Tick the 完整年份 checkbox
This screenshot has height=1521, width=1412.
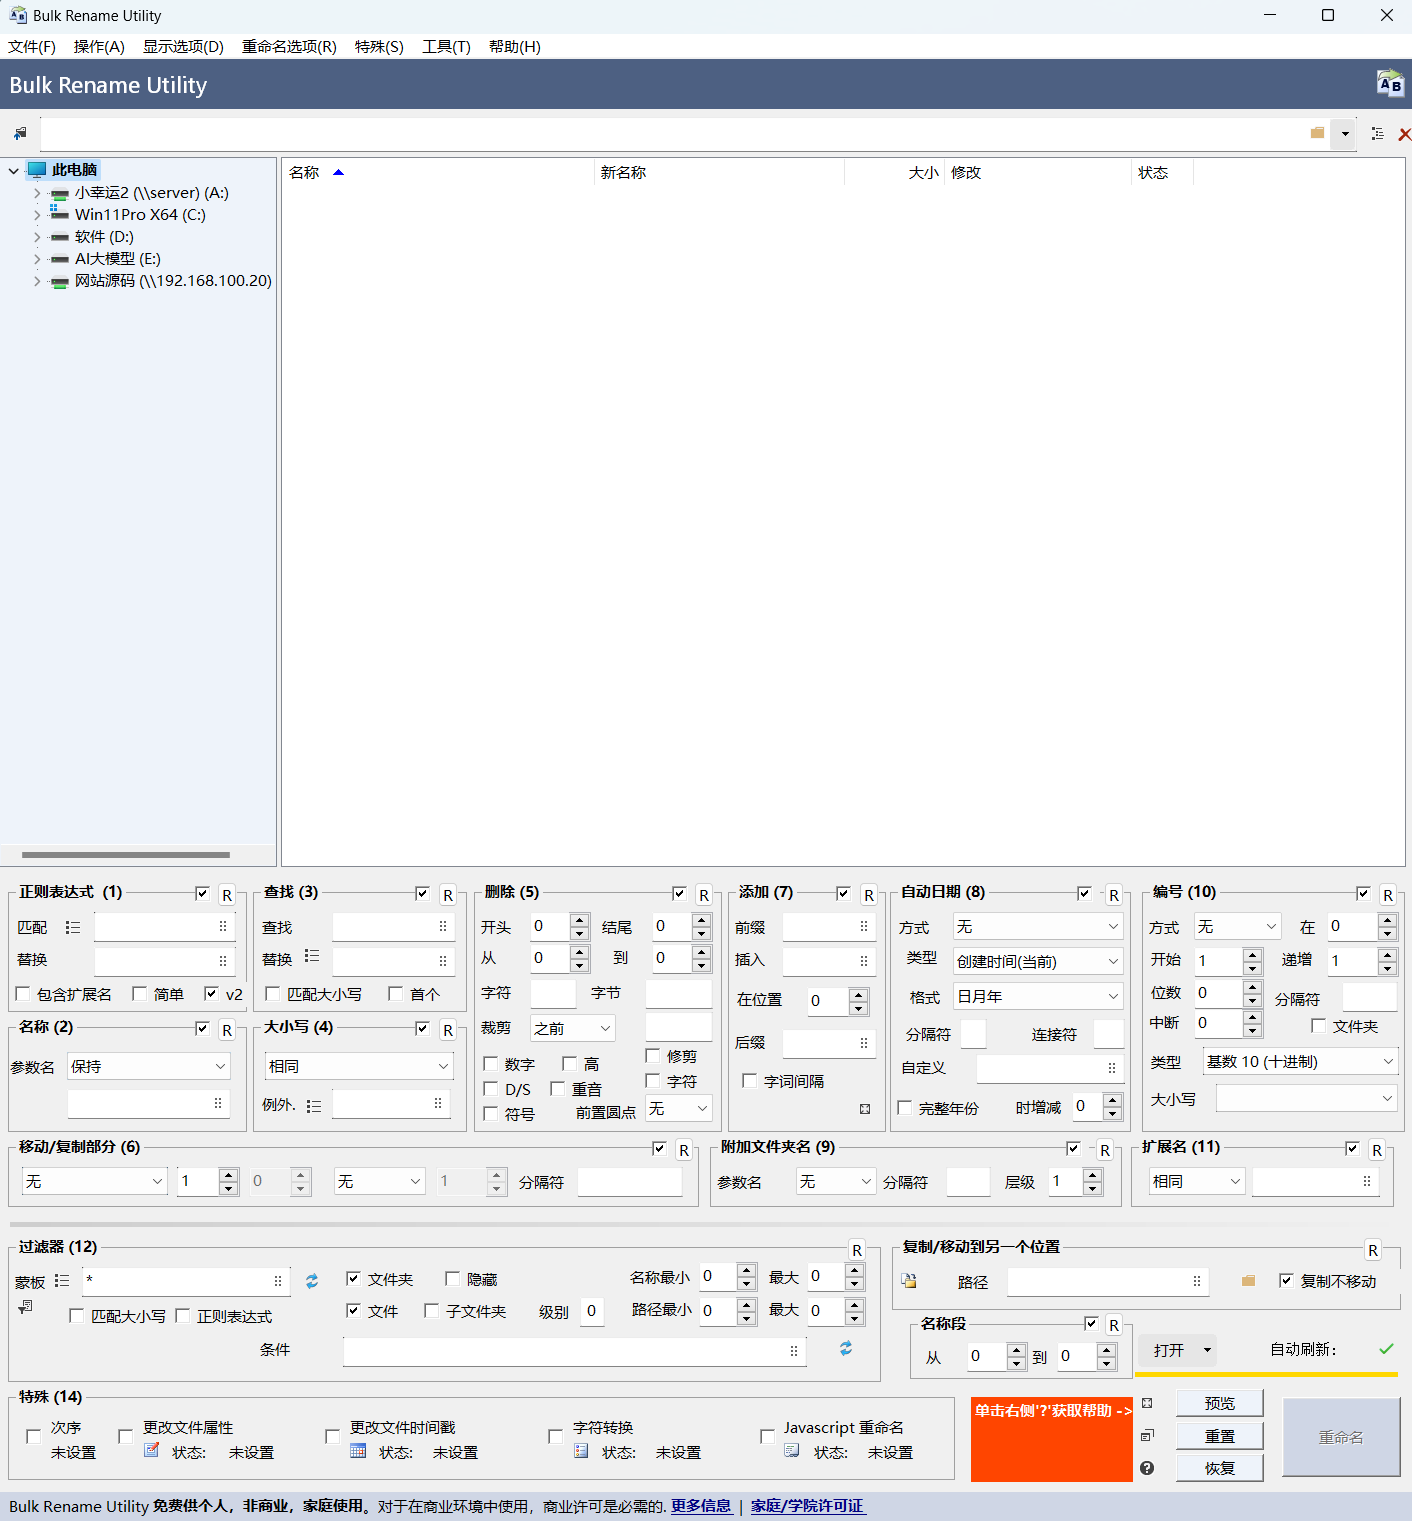pos(904,1108)
